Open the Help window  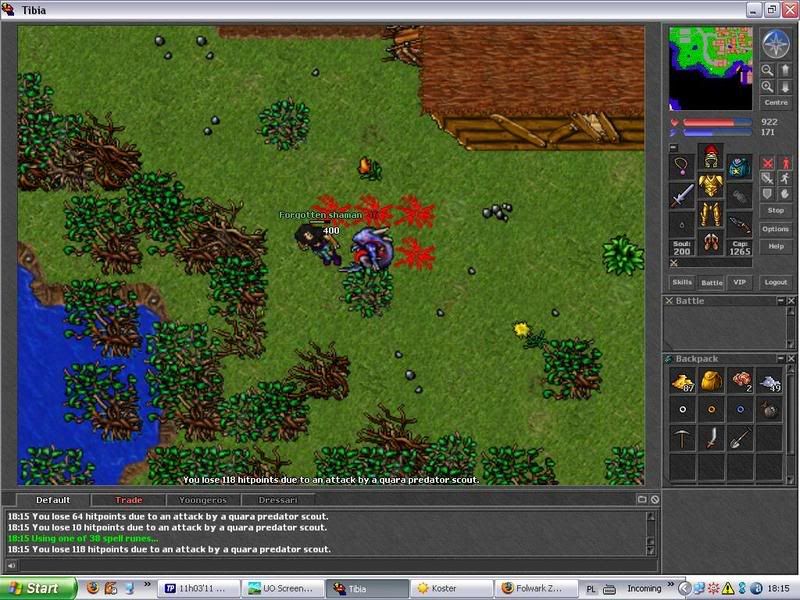tap(776, 246)
